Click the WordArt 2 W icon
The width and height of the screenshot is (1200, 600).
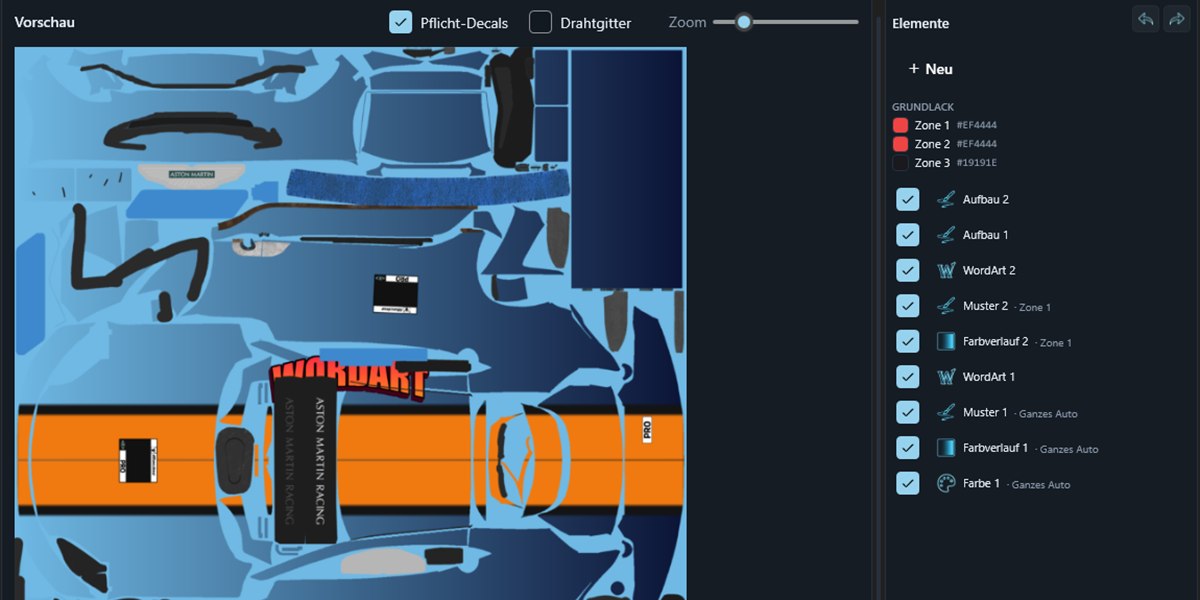click(x=946, y=270)
